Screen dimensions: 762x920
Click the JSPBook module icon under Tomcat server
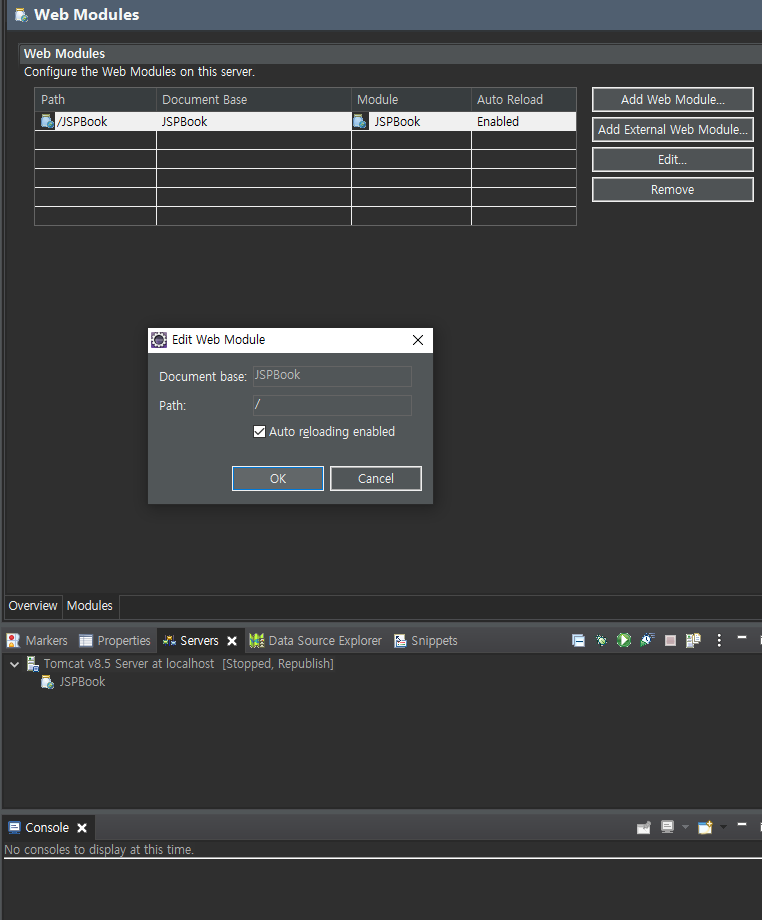click(47, 682)
